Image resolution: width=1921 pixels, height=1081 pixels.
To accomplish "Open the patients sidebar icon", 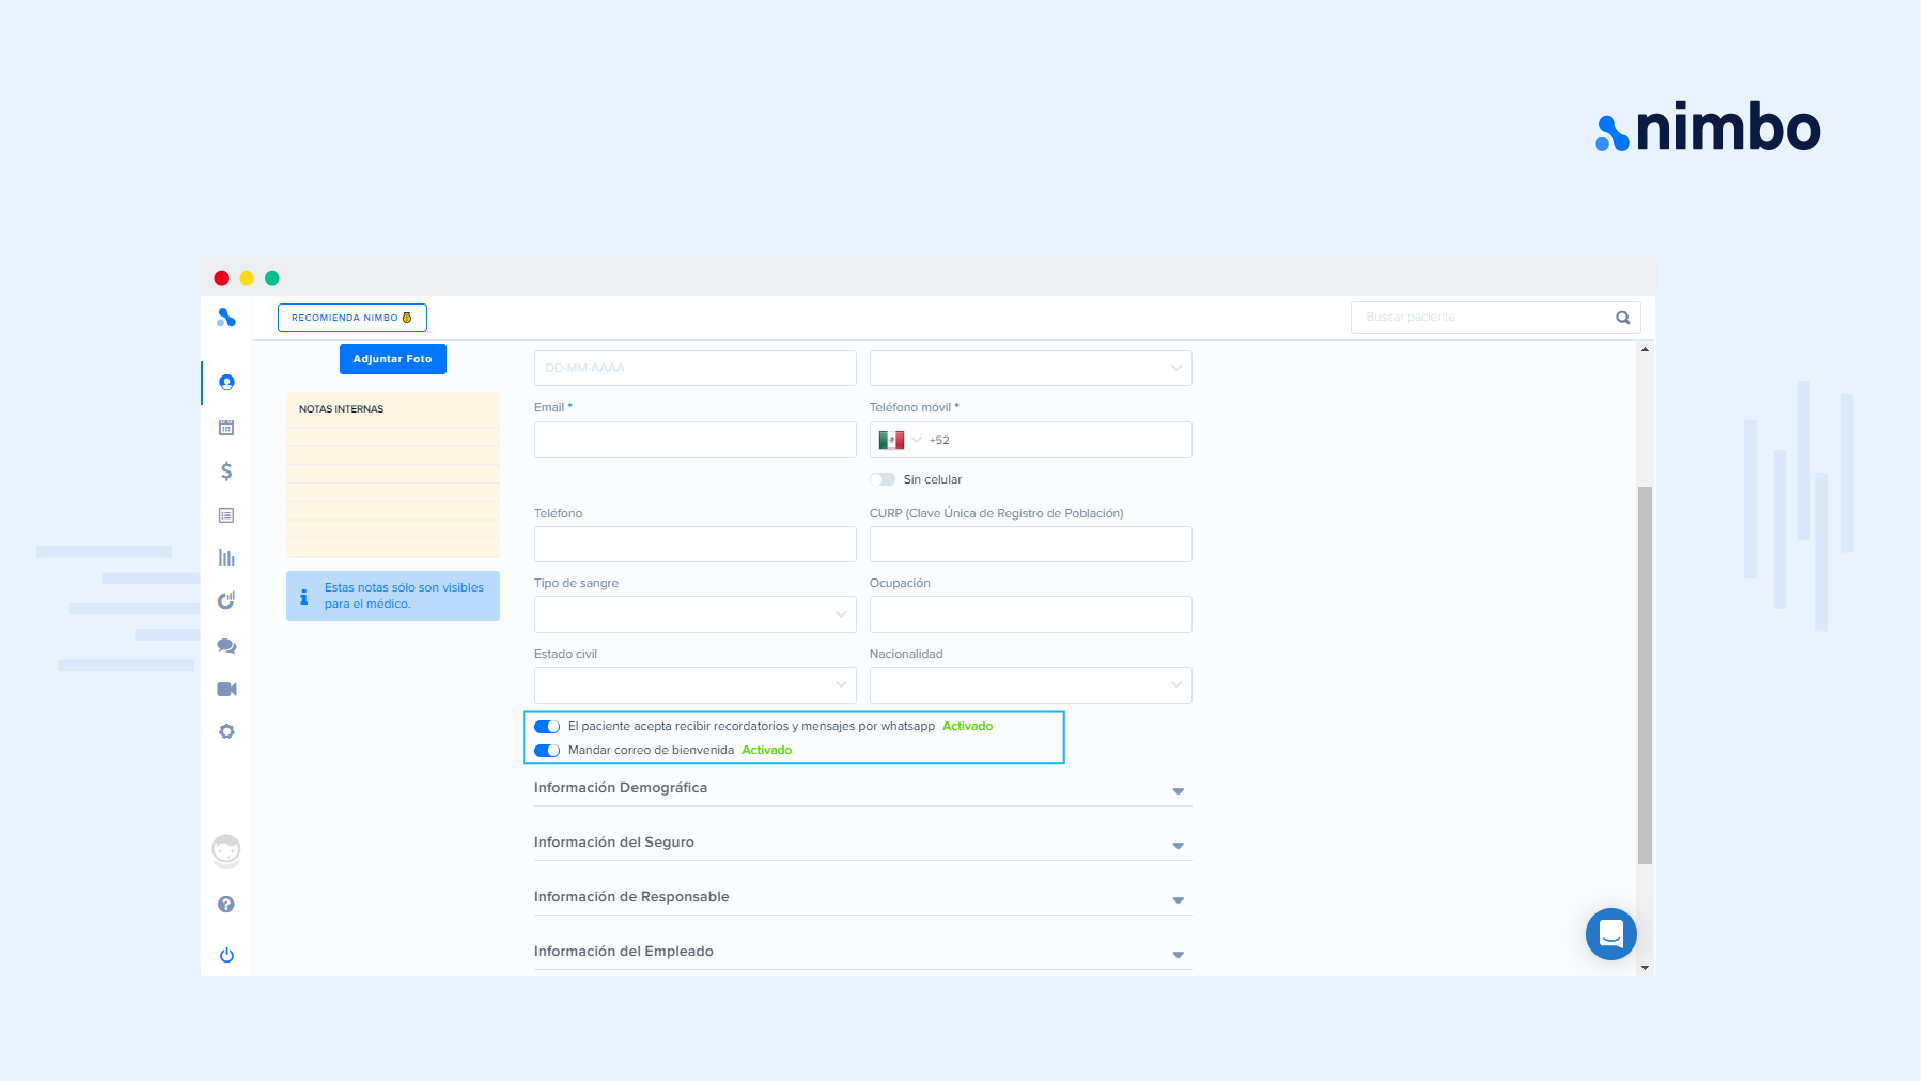I will click(x=227, y=382).
